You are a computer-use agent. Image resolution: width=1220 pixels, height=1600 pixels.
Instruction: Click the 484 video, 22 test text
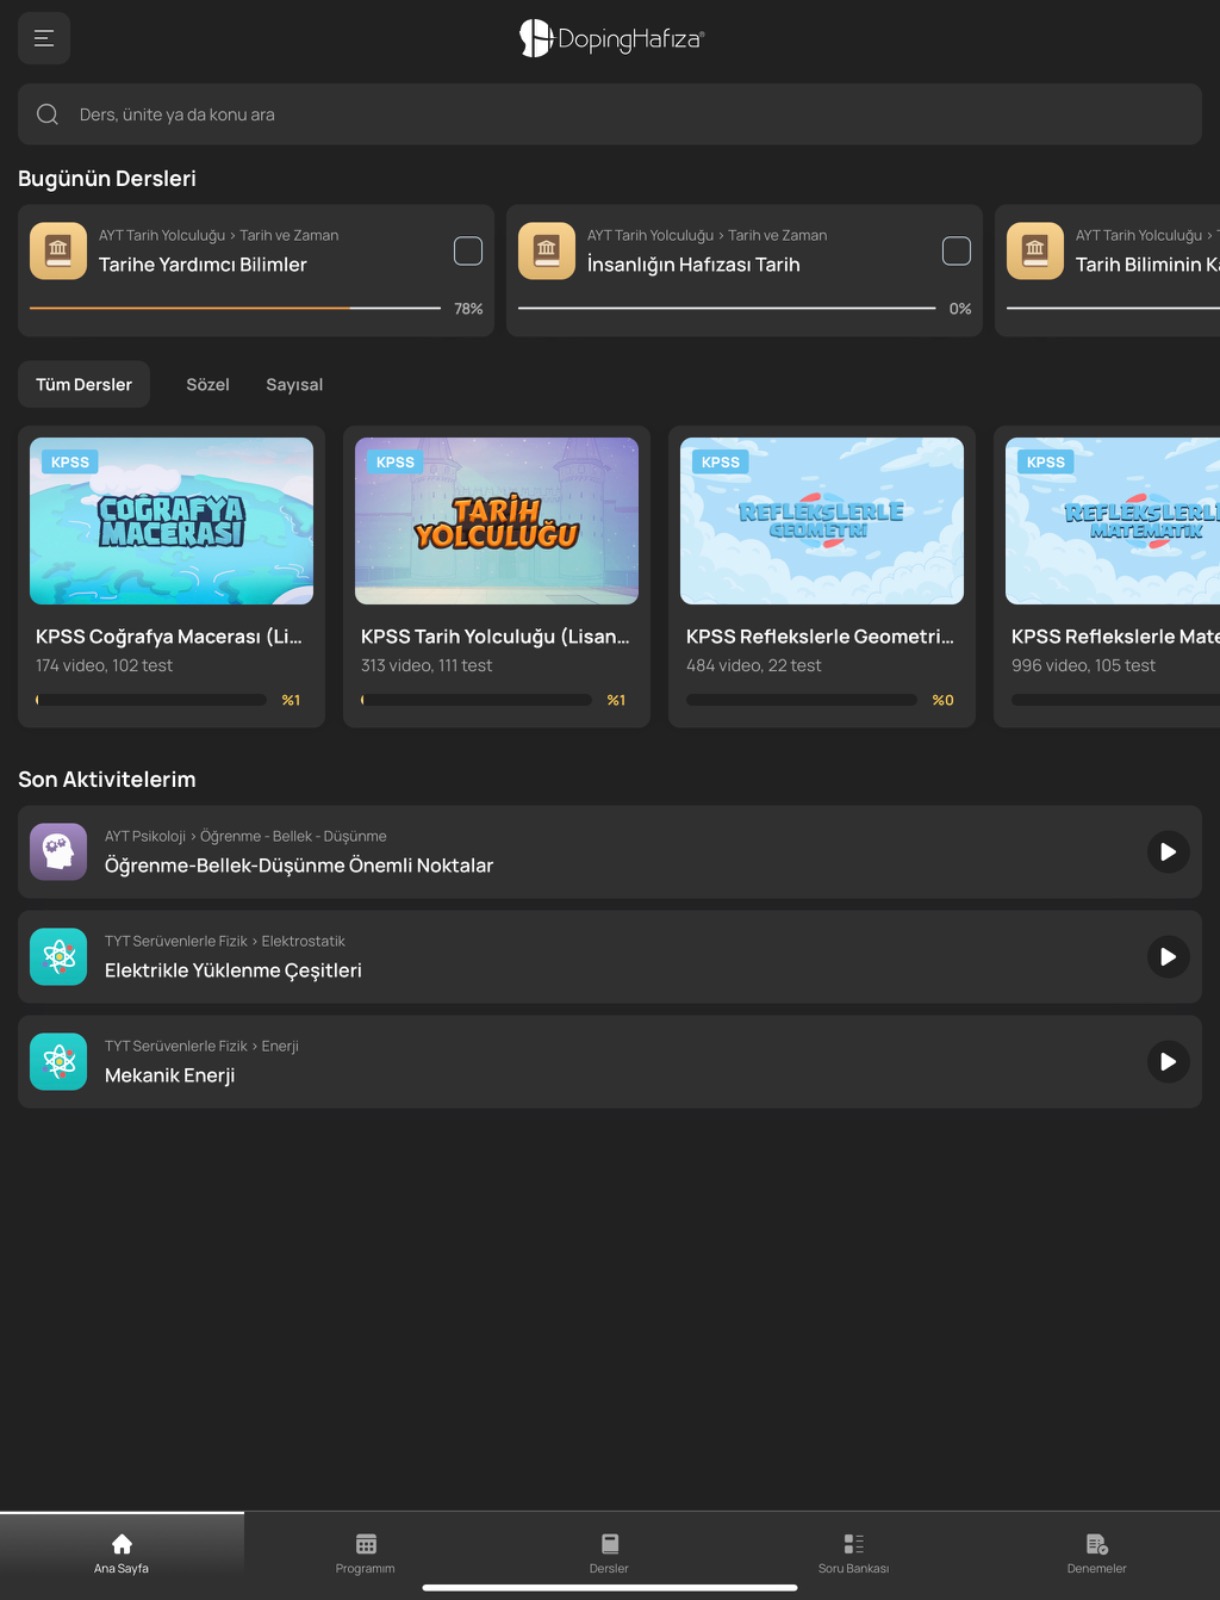point(754,666)
